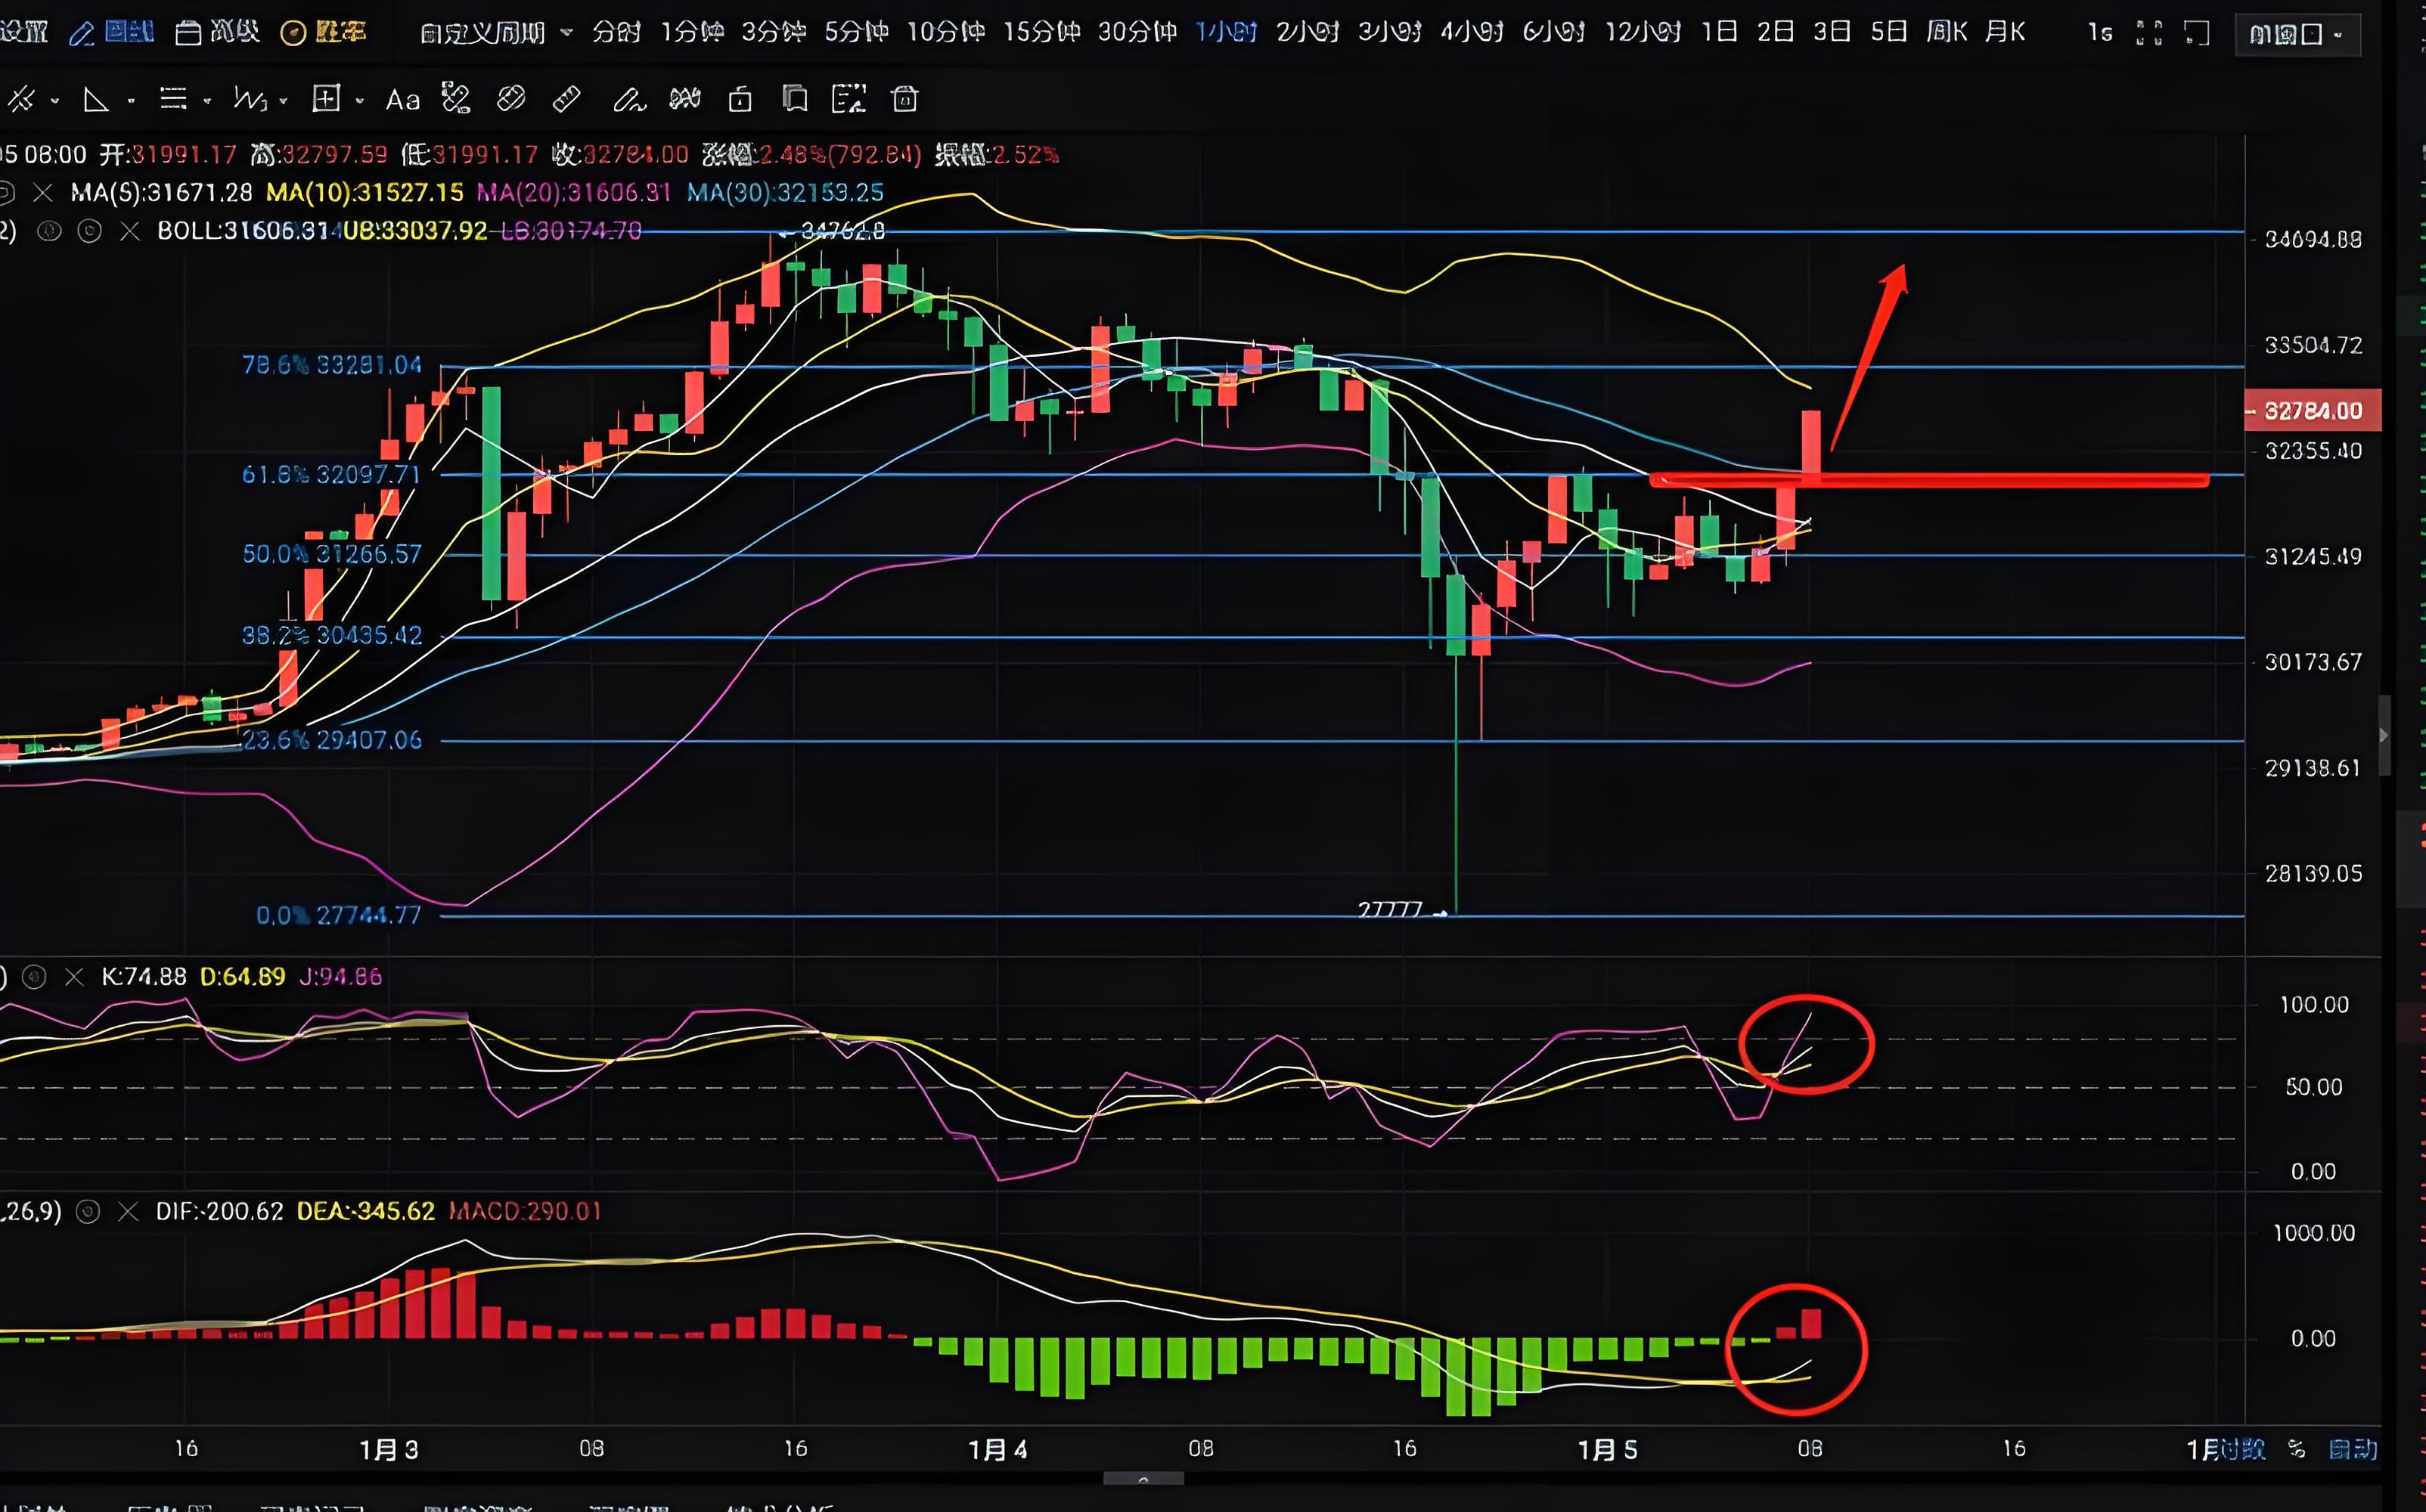2426x1512 pixels.
Task: Select the 1s interval option
Action: 2100,33
